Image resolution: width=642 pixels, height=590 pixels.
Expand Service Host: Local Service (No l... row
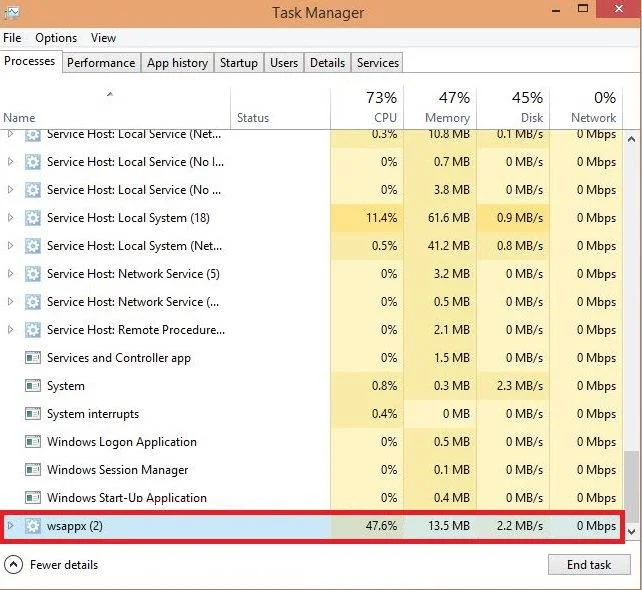pos(11,162)
